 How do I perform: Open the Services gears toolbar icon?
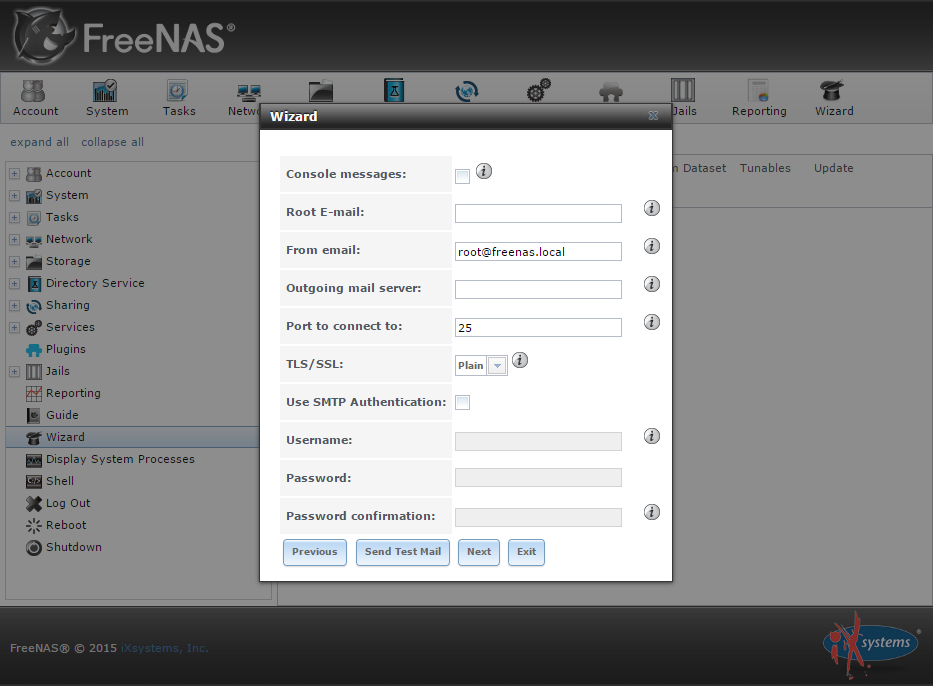pos(538,90)
